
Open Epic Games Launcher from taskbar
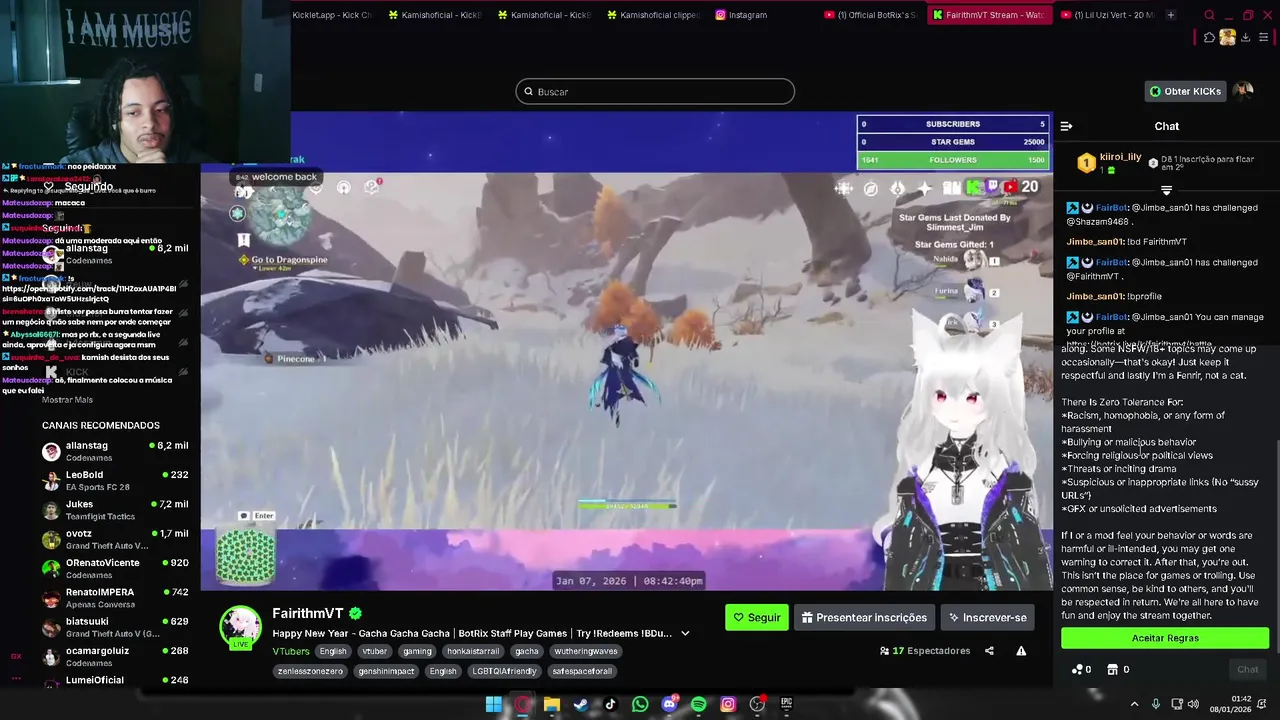coord(786,704)
